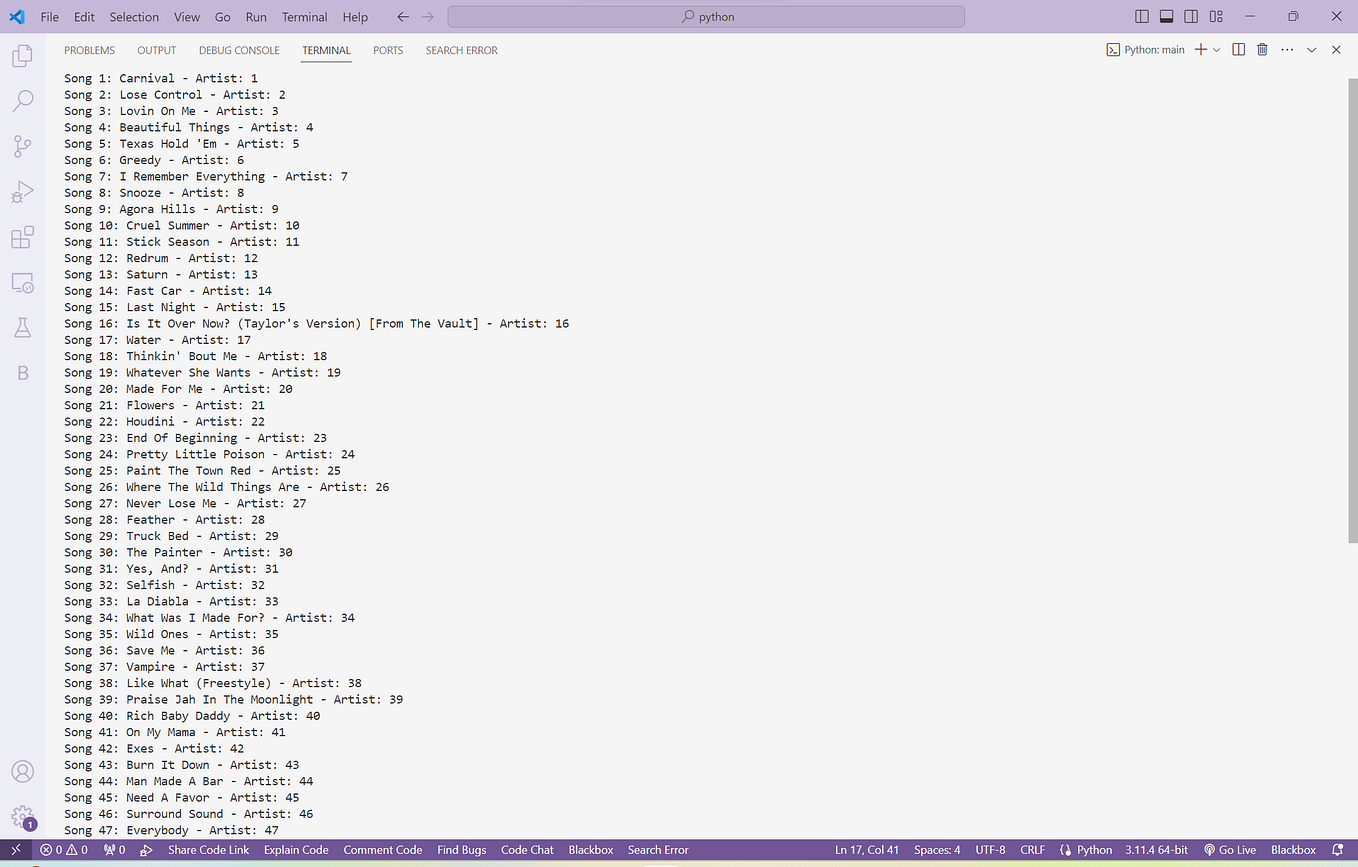Open Run and Debug view
The width and height of the screenshot is (1358, 867).
tap(21, 192)
